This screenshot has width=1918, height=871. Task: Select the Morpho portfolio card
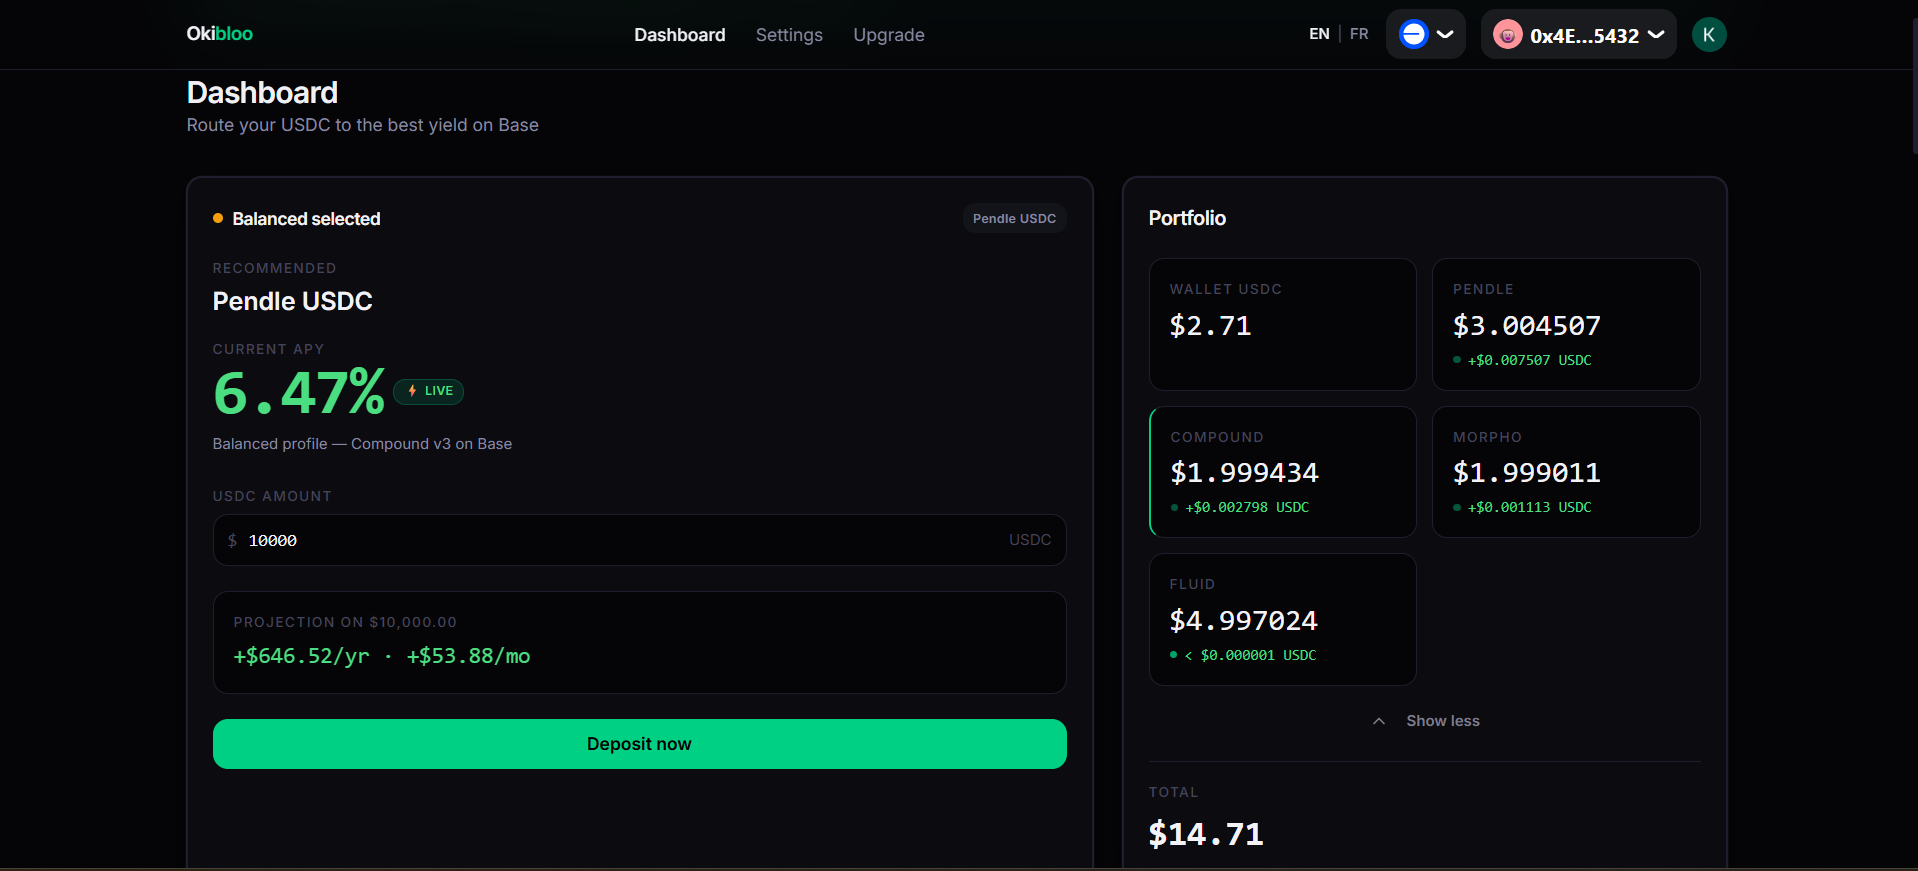pyautogui.click(x=1566, y=472)
